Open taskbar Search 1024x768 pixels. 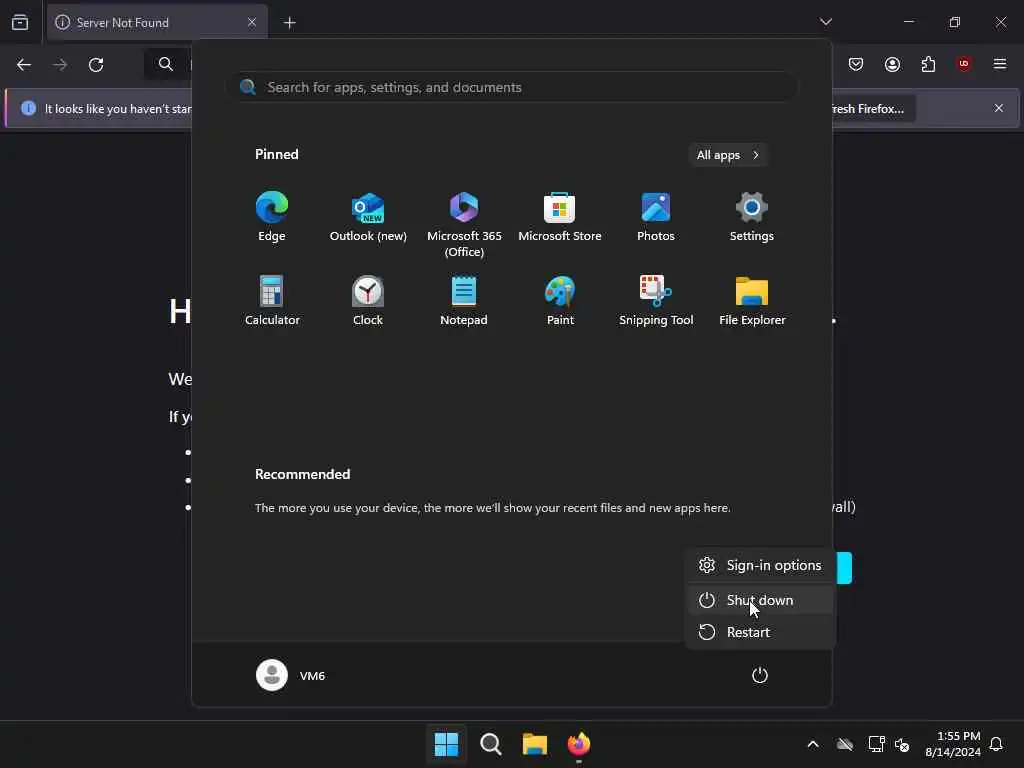click(490, 744)
